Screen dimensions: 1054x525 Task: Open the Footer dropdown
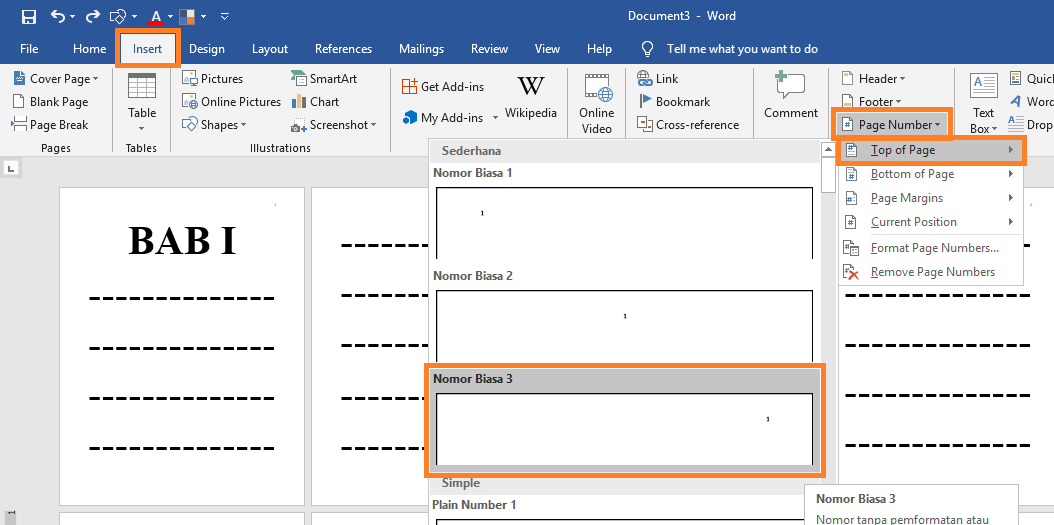pyautogui.click(x=870, y=102)
